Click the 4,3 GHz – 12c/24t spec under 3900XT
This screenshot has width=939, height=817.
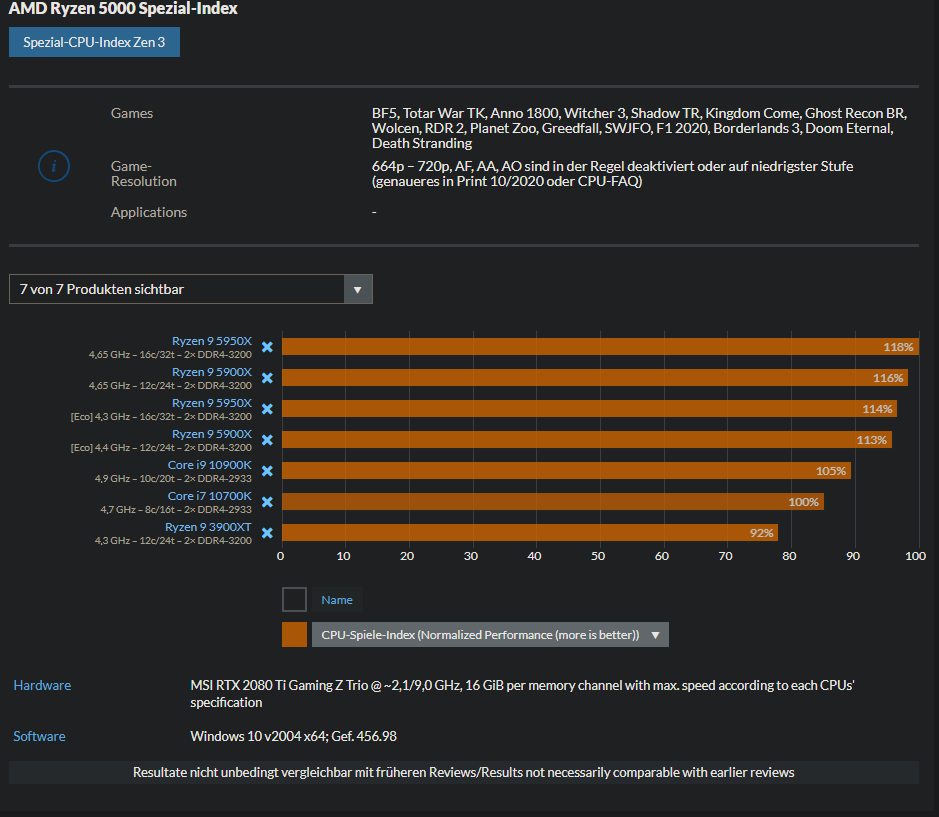pyautogui.click(x=173, y=540)
